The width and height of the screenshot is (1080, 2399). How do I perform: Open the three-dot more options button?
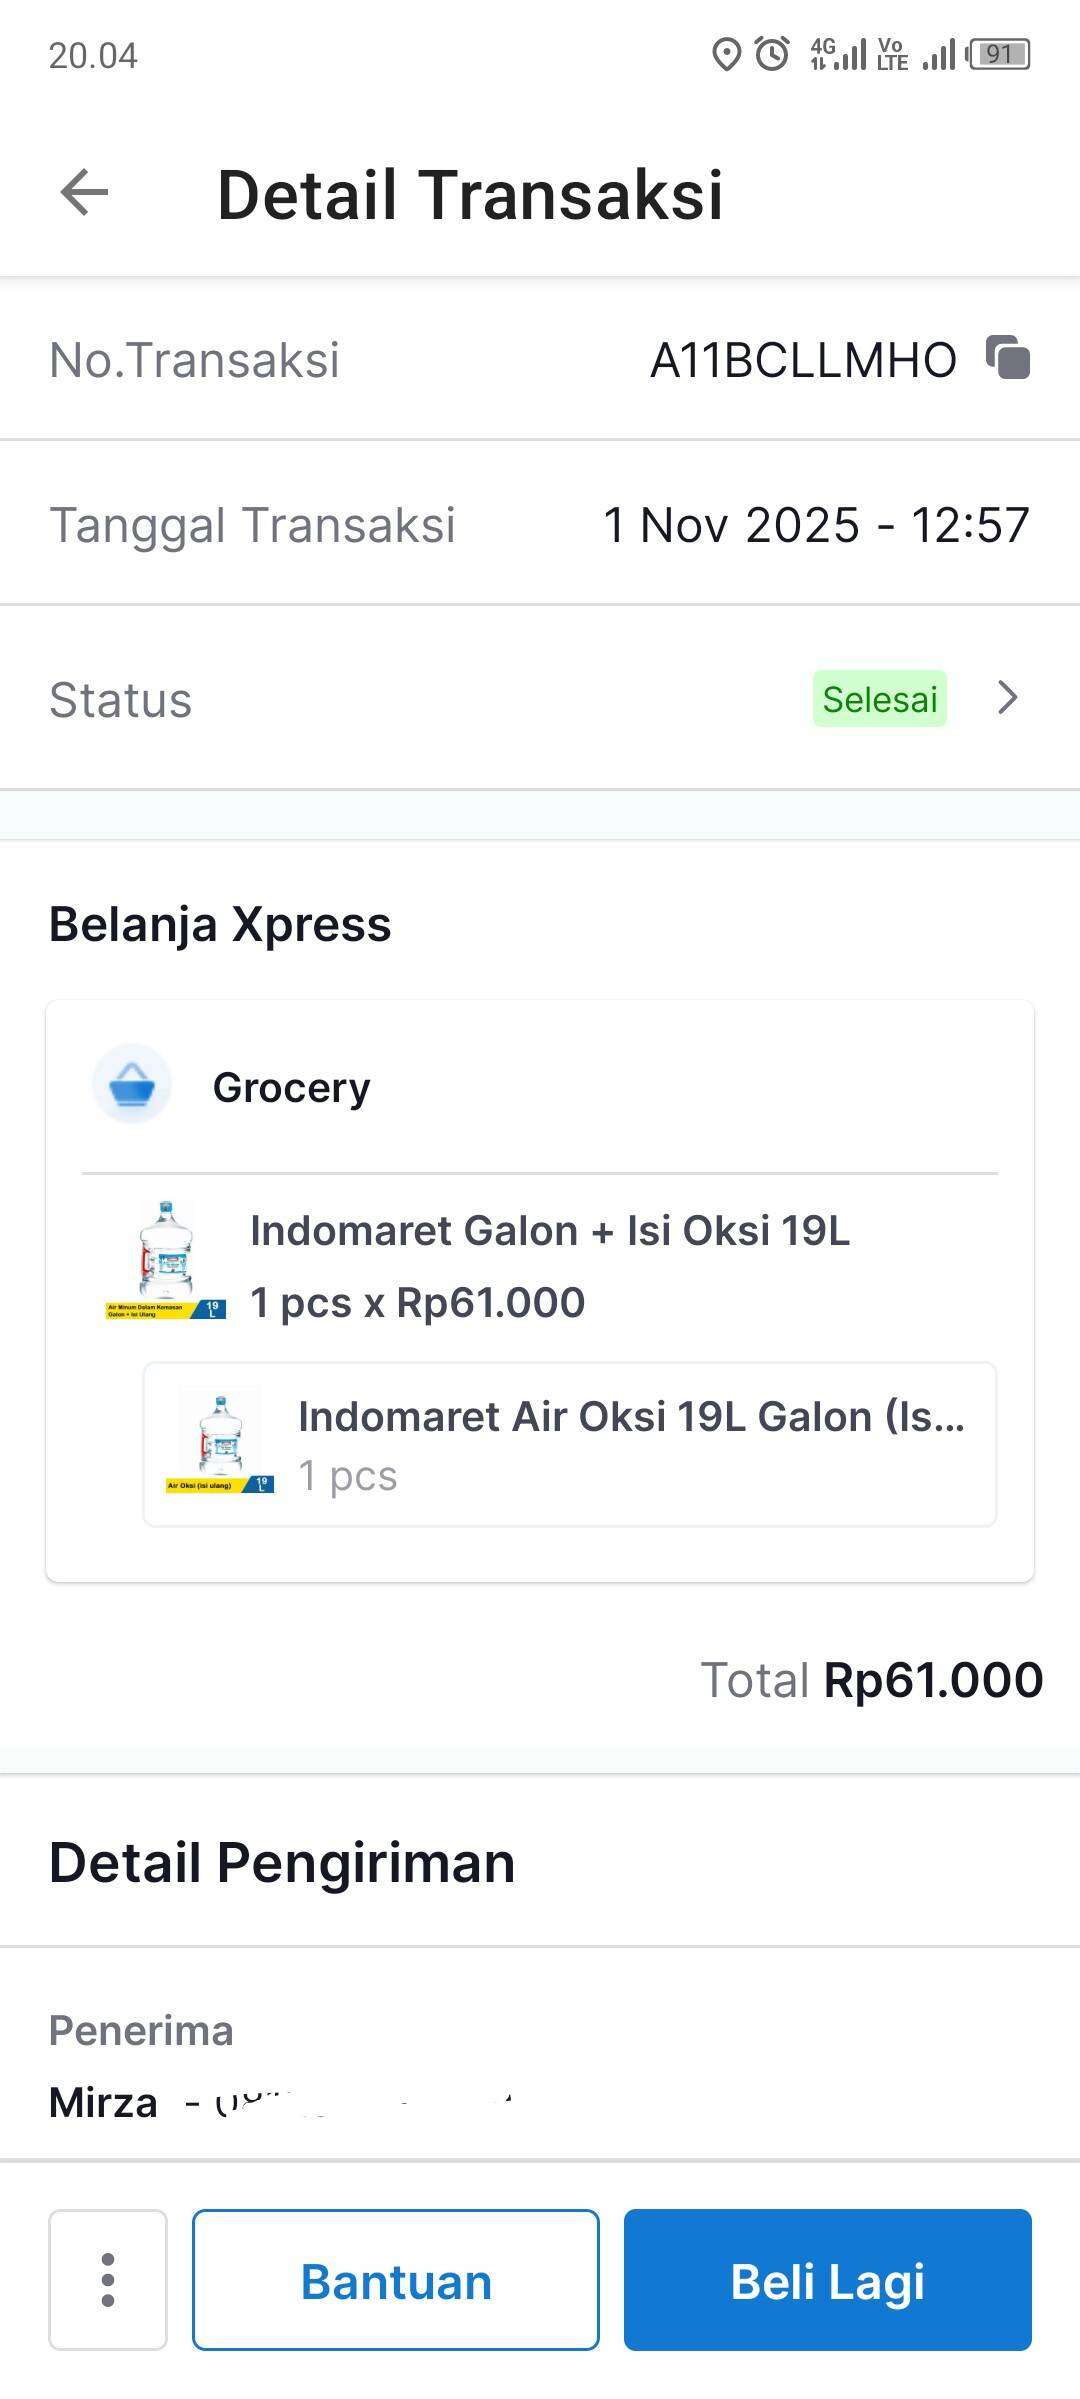[x=108, y=2280]
